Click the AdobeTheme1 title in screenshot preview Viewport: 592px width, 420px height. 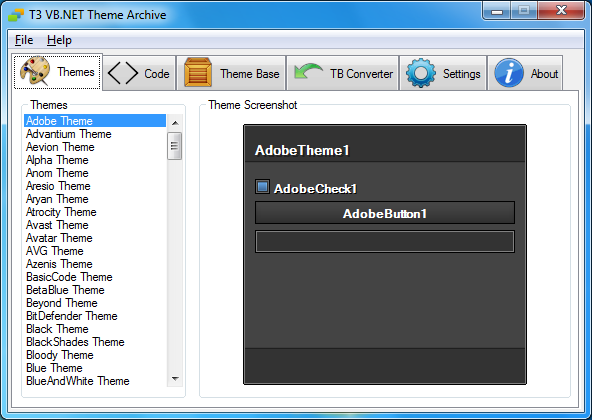pos(302,150)
